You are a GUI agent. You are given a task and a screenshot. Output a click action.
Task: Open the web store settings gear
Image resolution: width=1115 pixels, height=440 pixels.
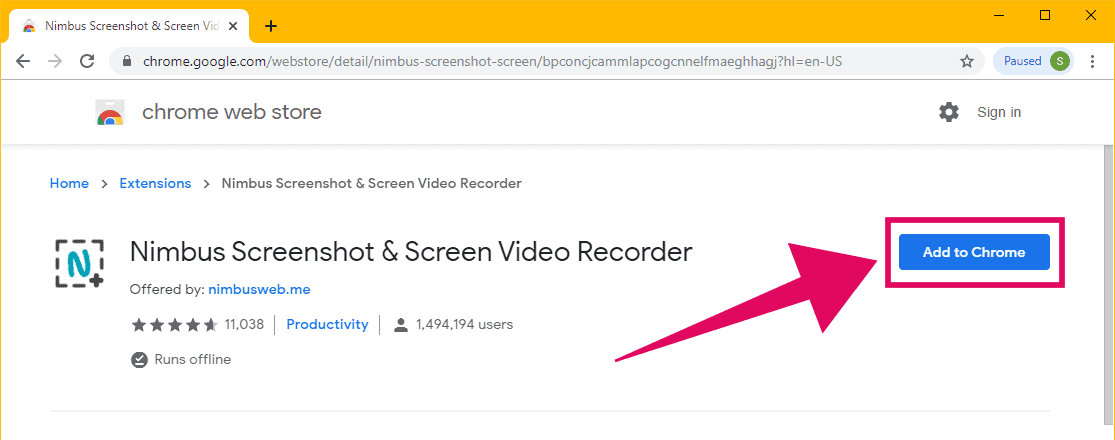949,112
